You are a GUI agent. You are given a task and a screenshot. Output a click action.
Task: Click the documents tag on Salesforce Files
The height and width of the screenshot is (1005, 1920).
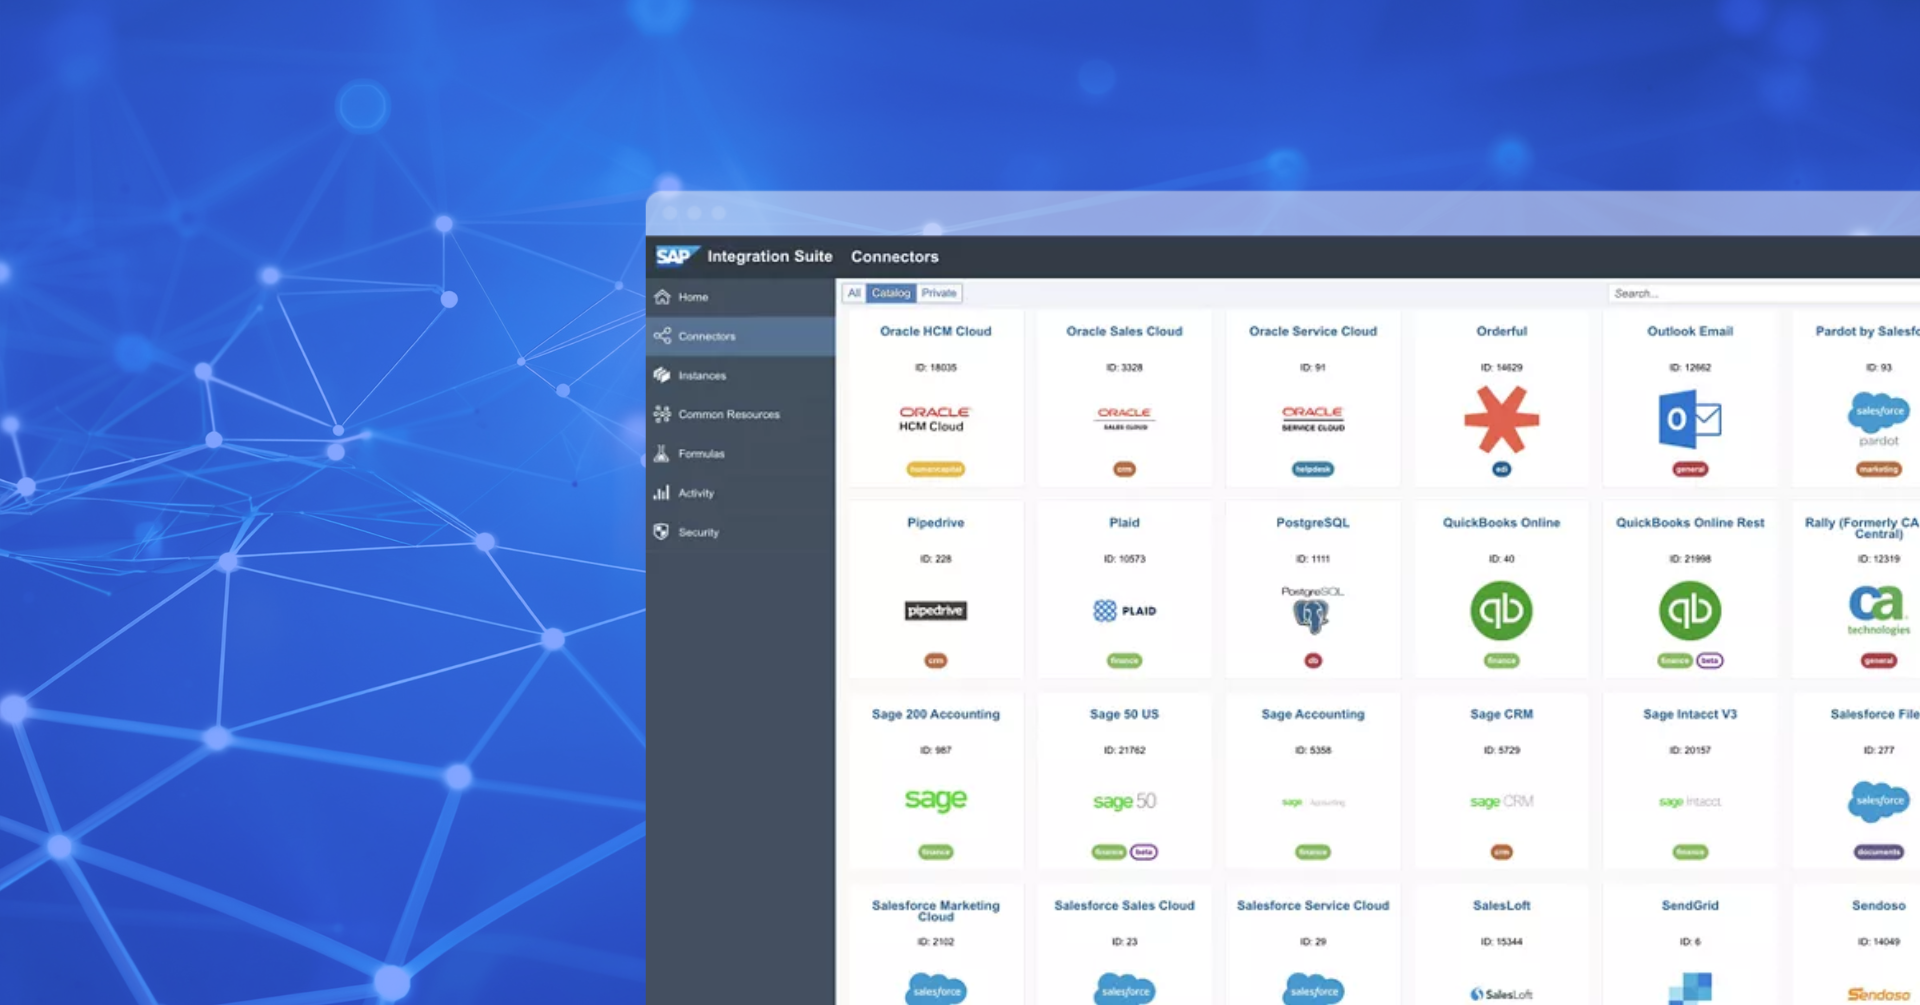[x=1878, y=852]
